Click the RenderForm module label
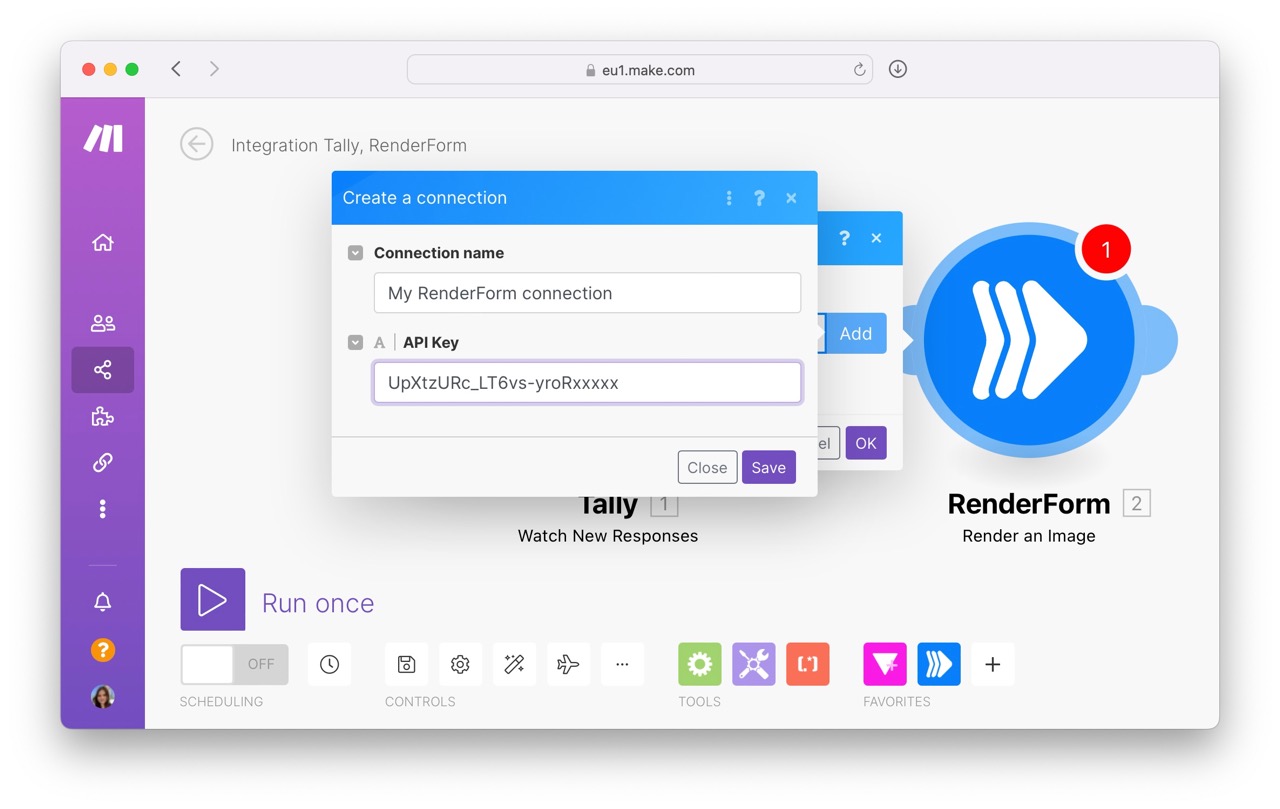 [x=1029, y=503]
